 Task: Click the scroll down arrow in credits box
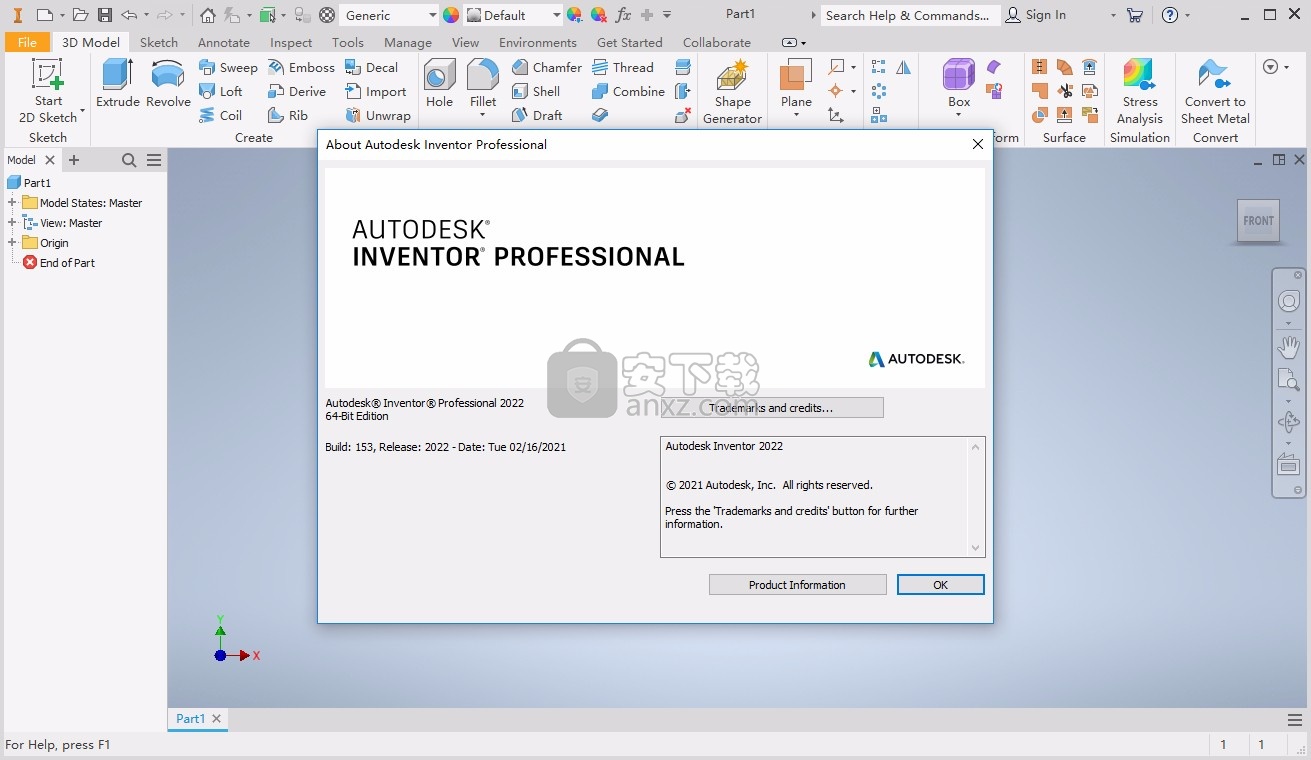tap(976, 548)
